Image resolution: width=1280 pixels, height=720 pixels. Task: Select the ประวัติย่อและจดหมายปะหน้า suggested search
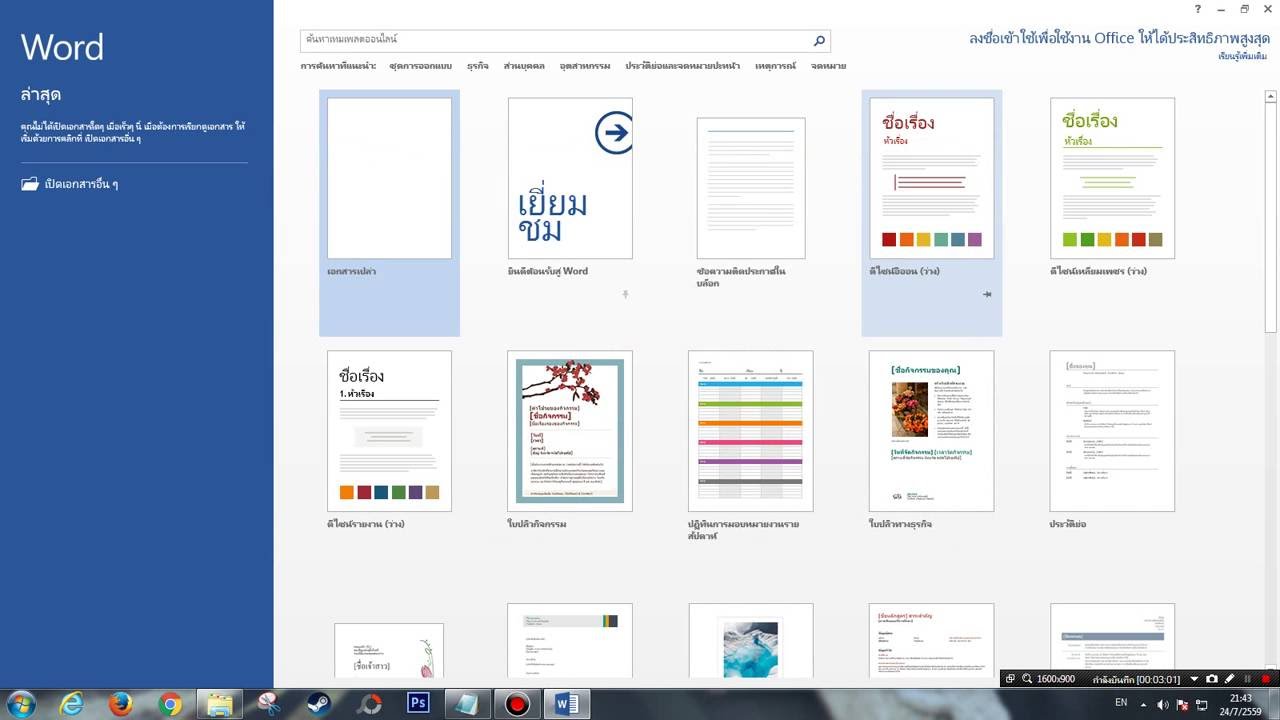point(683,66)
